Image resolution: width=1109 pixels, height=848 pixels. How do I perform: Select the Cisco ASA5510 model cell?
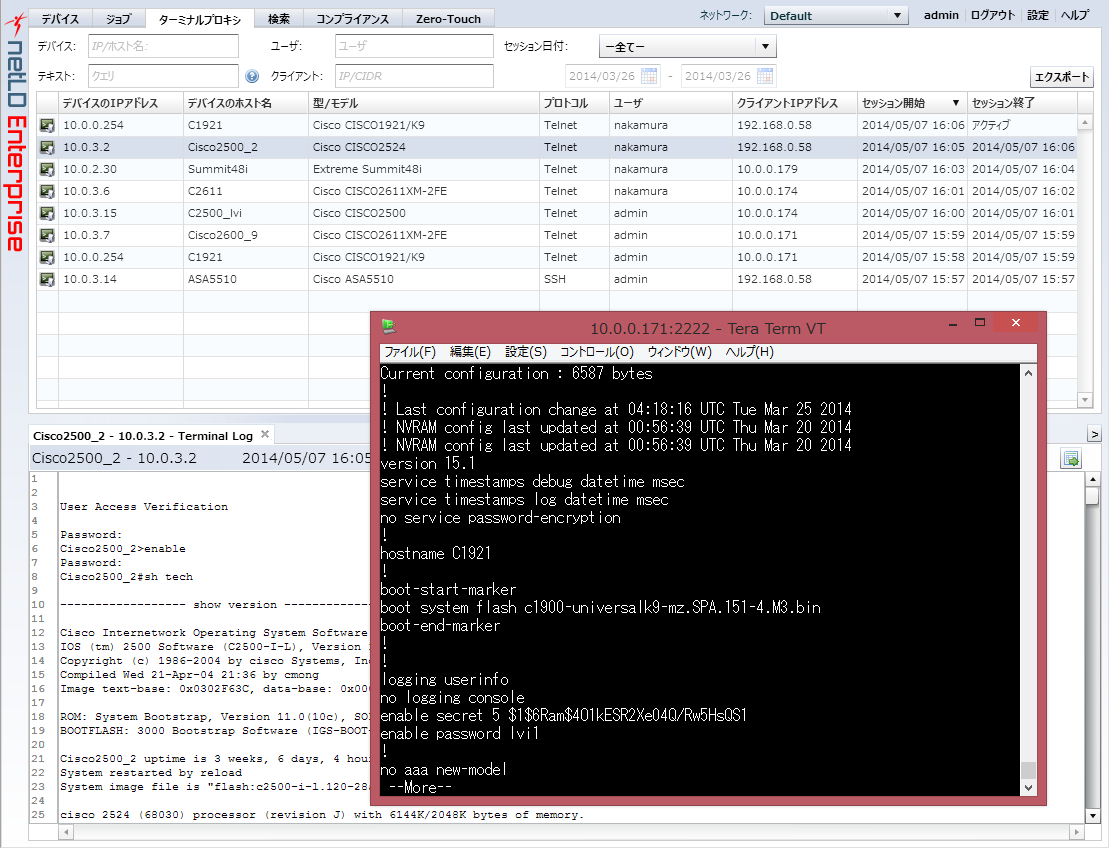(x=424, y=279)
